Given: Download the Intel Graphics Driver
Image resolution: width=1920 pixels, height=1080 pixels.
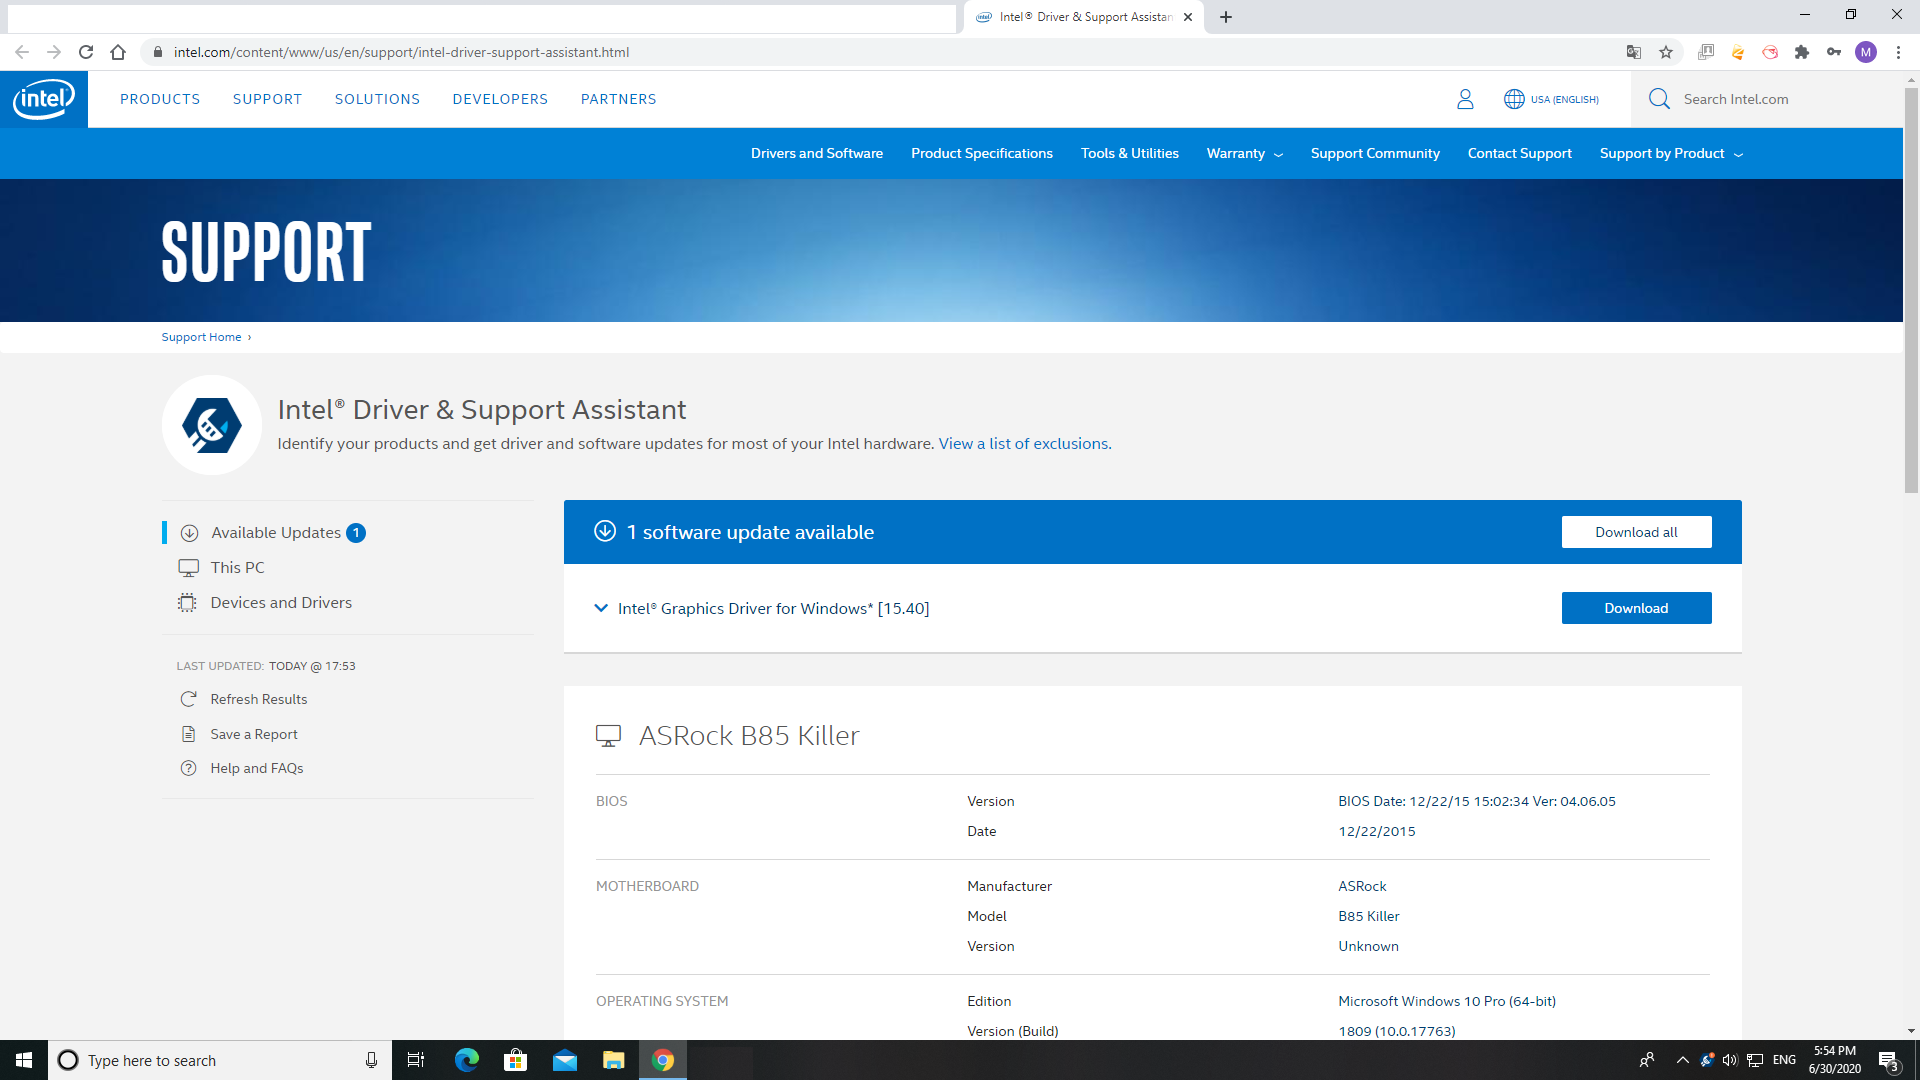Looking at the screenshot, I should point(1636,608).
